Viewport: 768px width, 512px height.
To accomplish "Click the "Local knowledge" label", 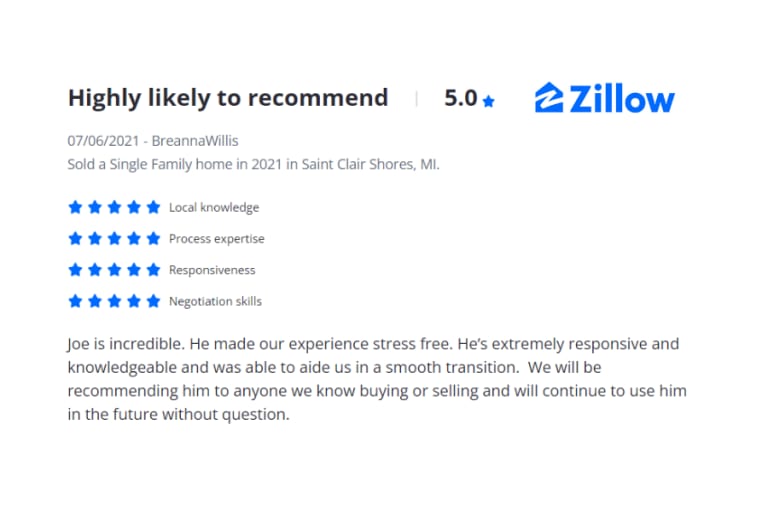I will click(214, 208).
